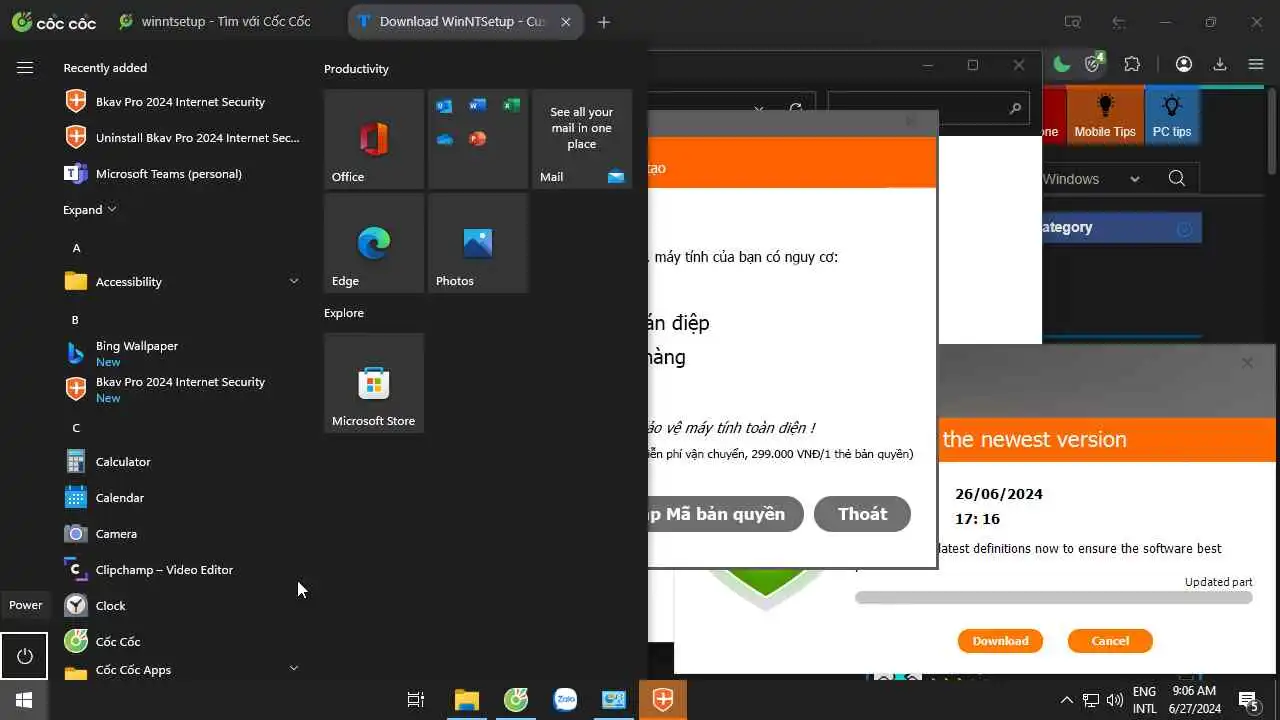Toggle browser dark mode moon icon

click(1062, 64)
